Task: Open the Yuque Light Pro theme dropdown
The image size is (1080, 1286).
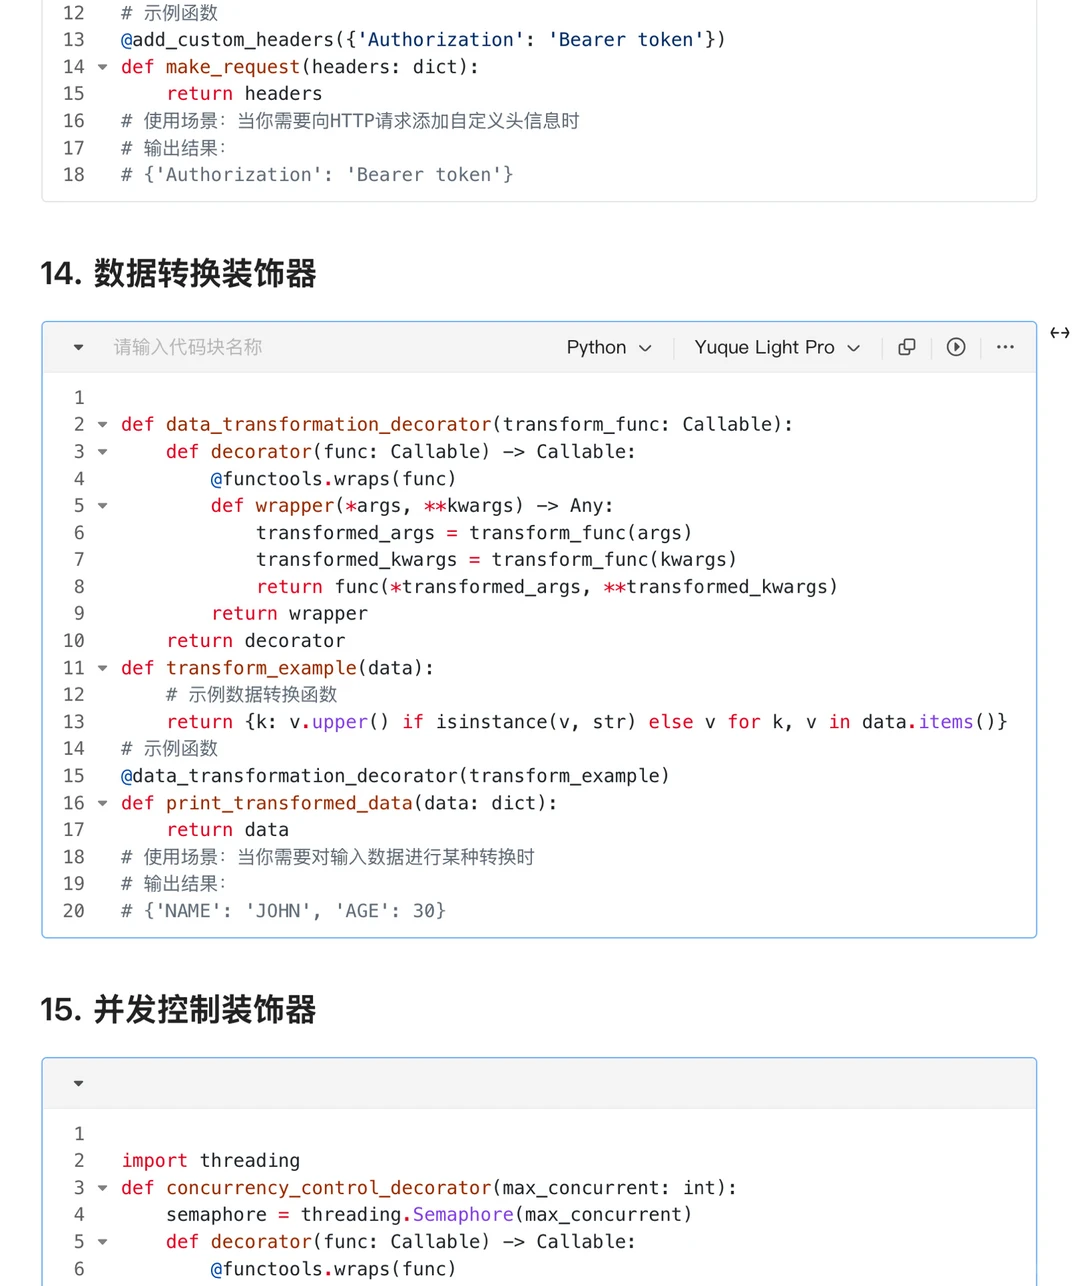Action: 777,347
